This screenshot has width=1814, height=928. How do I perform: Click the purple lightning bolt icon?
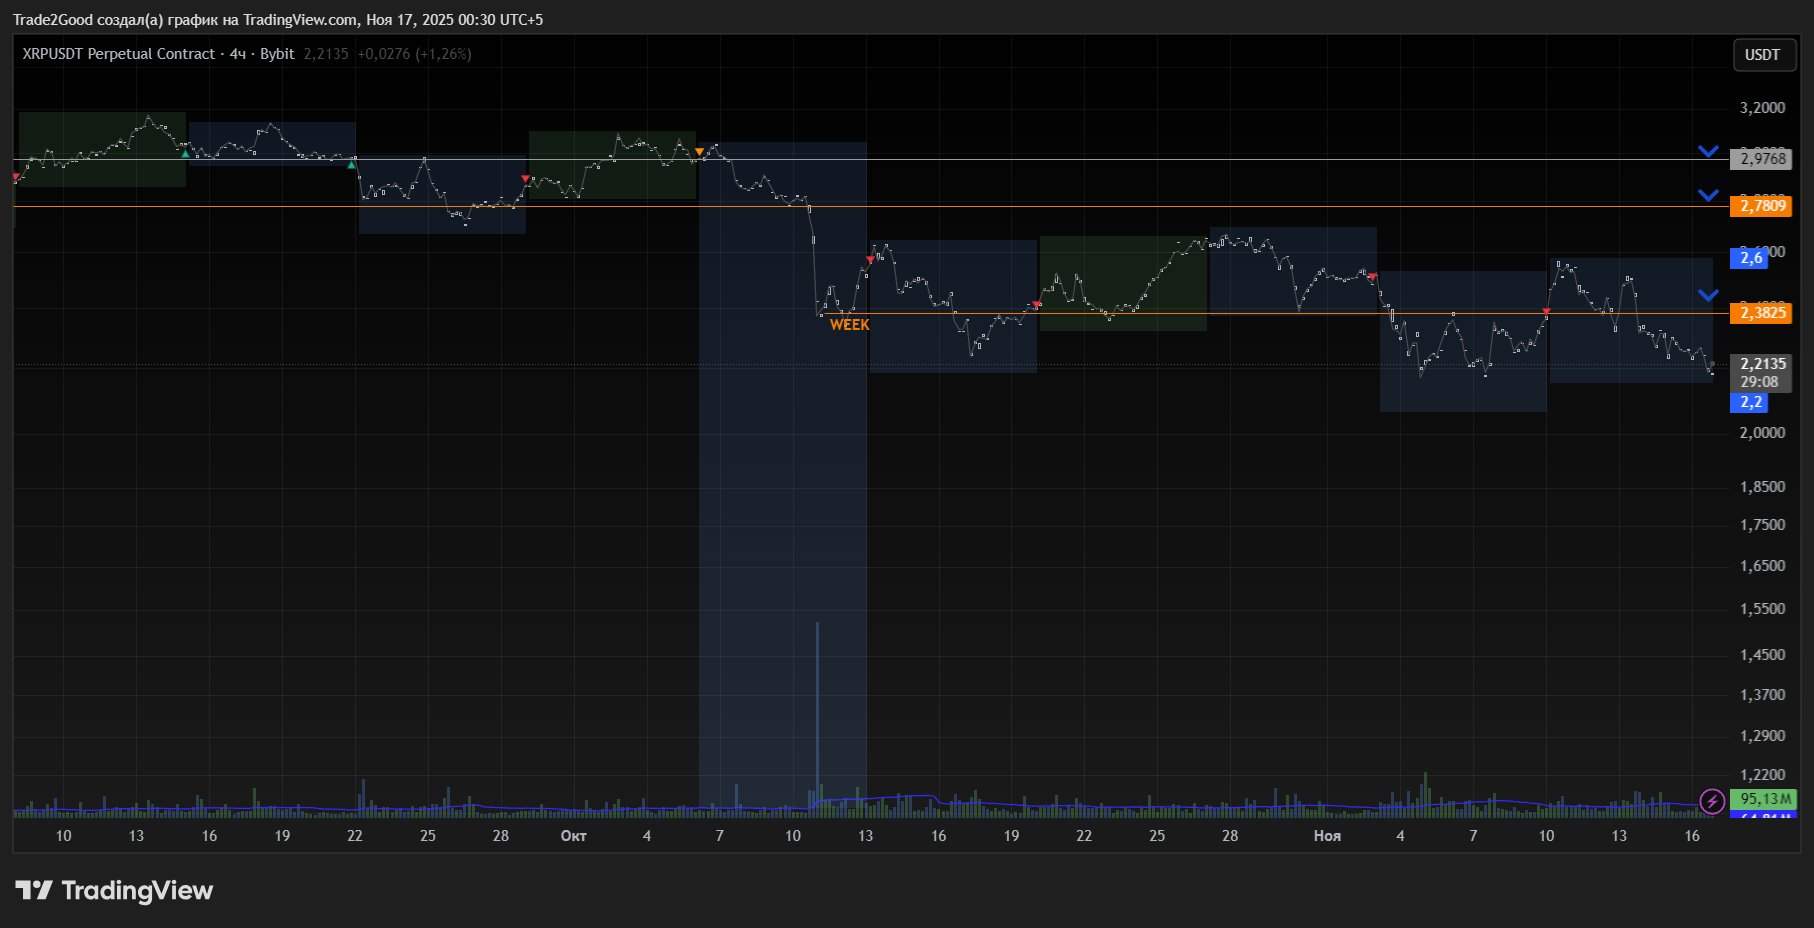[1712, 800]
